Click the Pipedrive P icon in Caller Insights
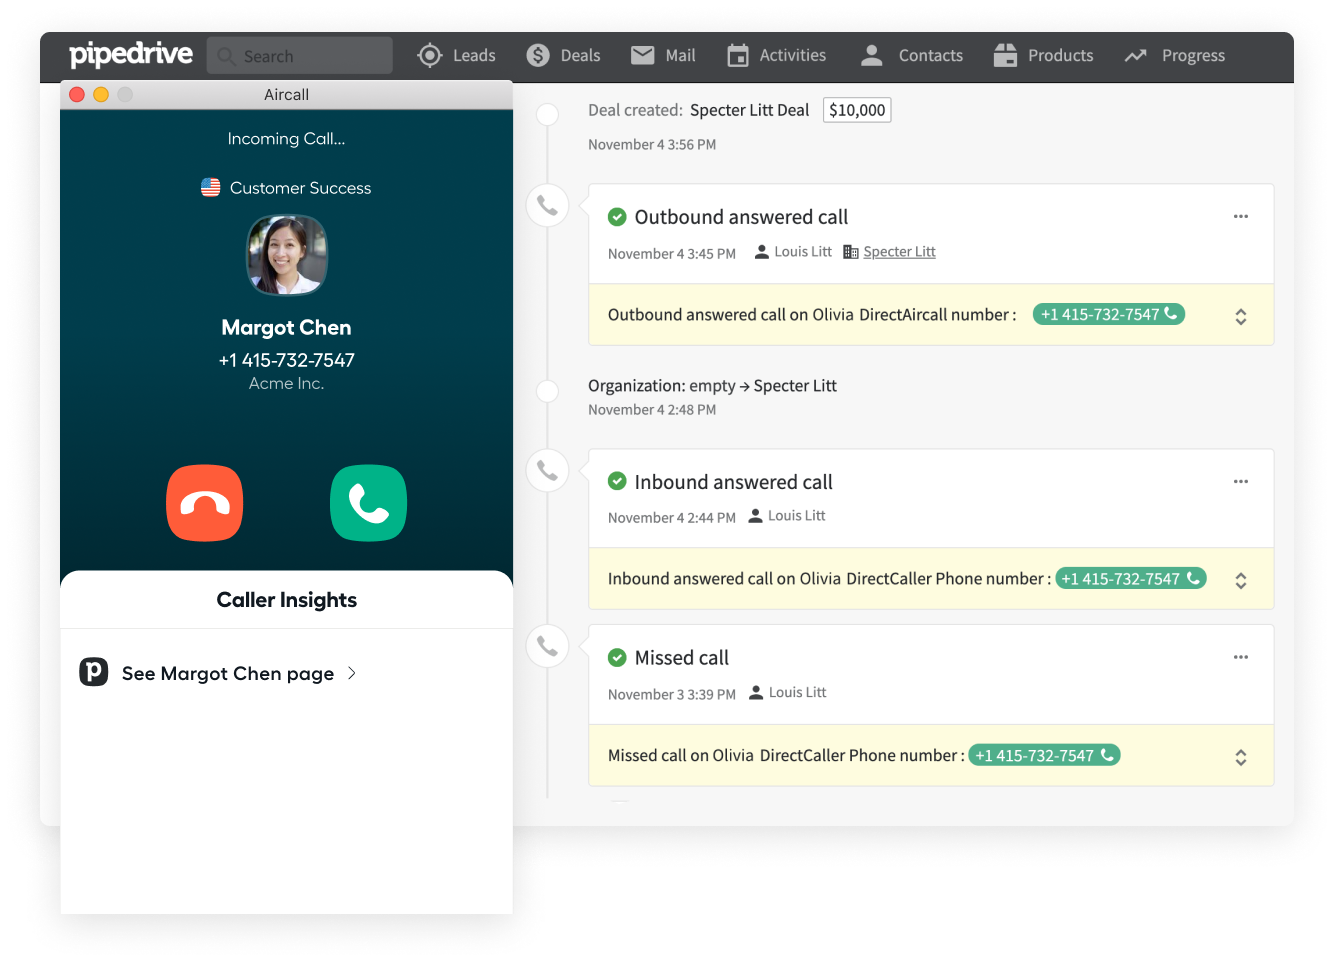 click(x=94, y=671)
